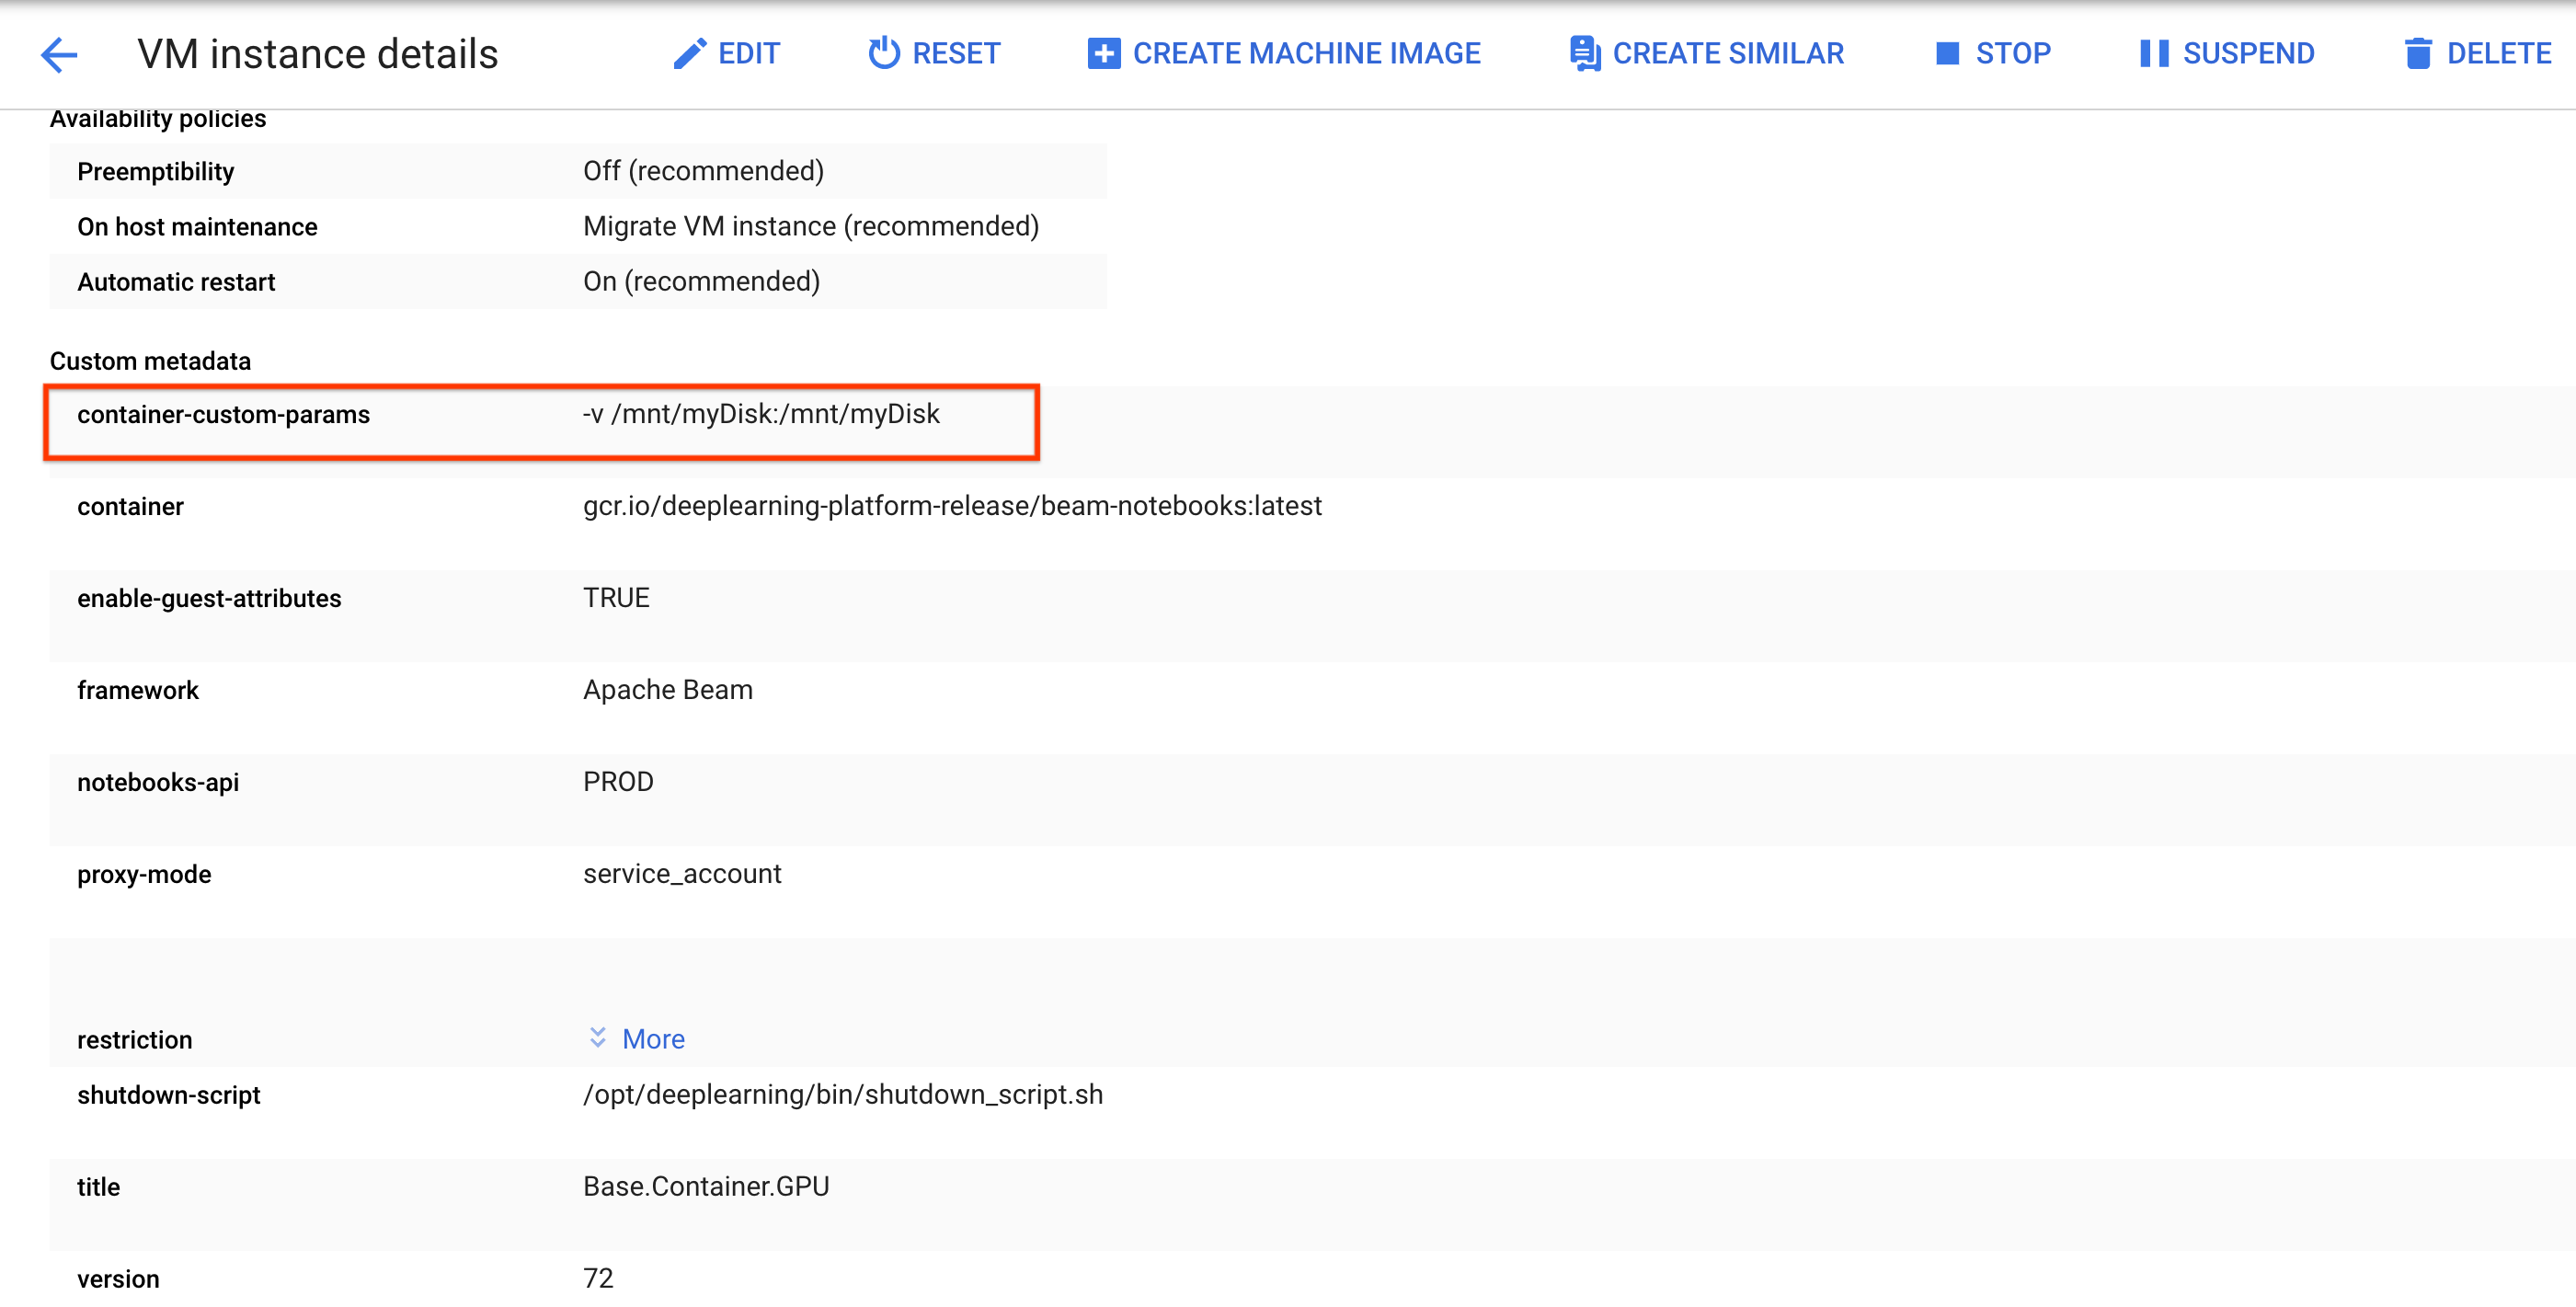Toggle On host maintenance migrate setting
Viewport: 2576px width, 1307px height.
(810, 225)
